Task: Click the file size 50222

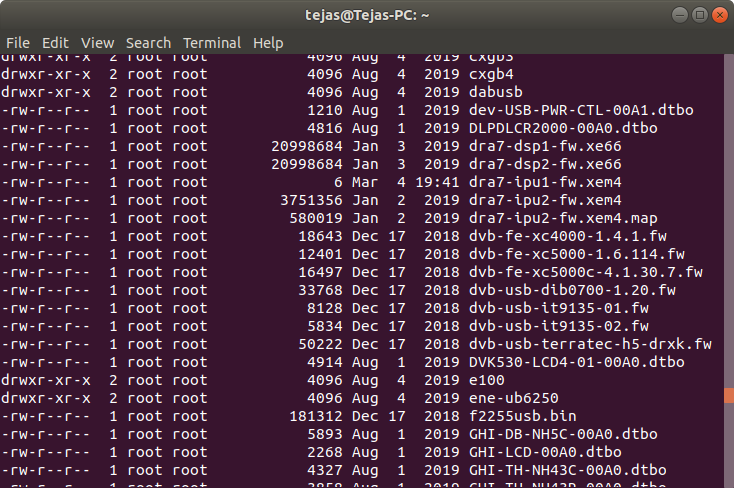Action: tap(320, 344)
